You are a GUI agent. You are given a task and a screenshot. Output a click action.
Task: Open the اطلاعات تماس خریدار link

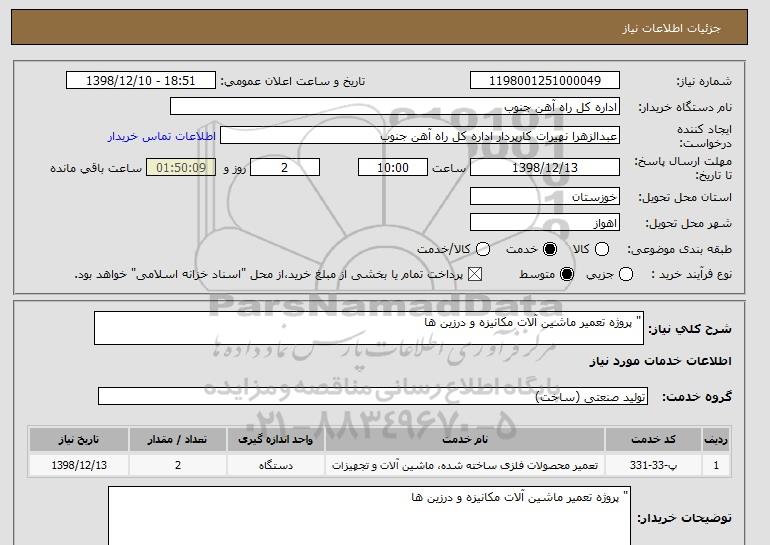coord(162,136)
